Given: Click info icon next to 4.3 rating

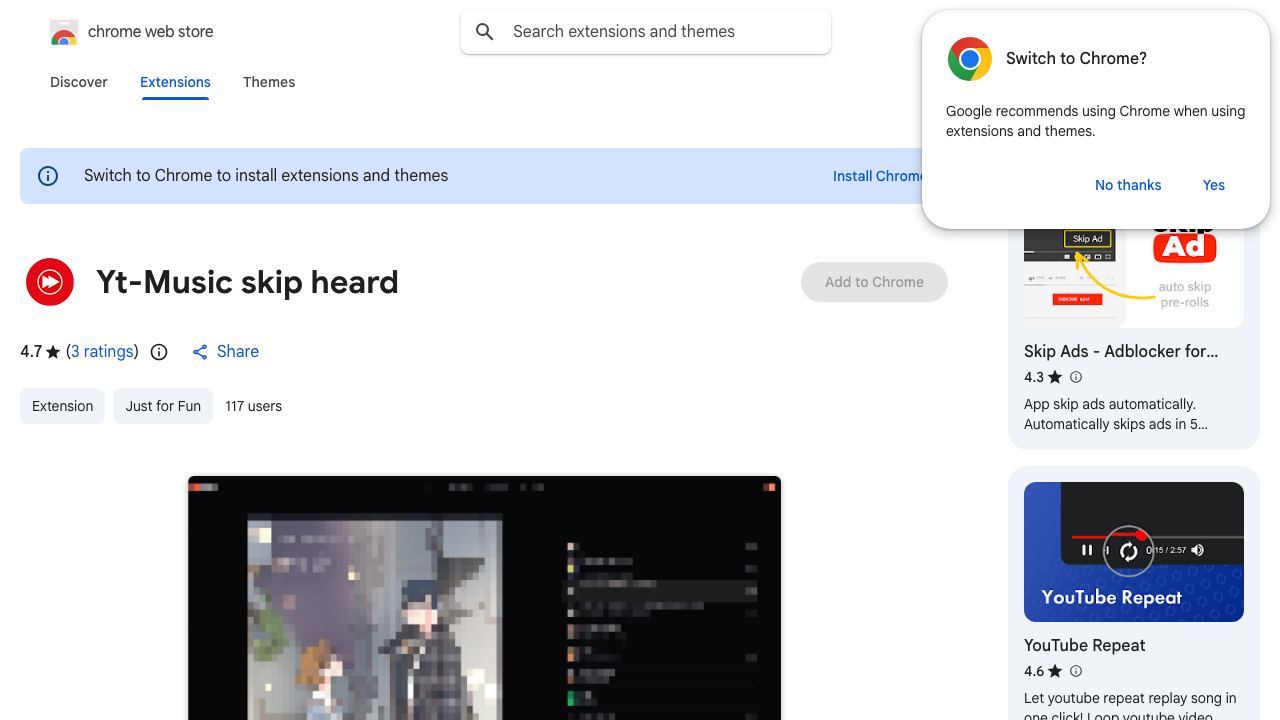Looking at the screenshot, I should click(x=1076, y=377).
